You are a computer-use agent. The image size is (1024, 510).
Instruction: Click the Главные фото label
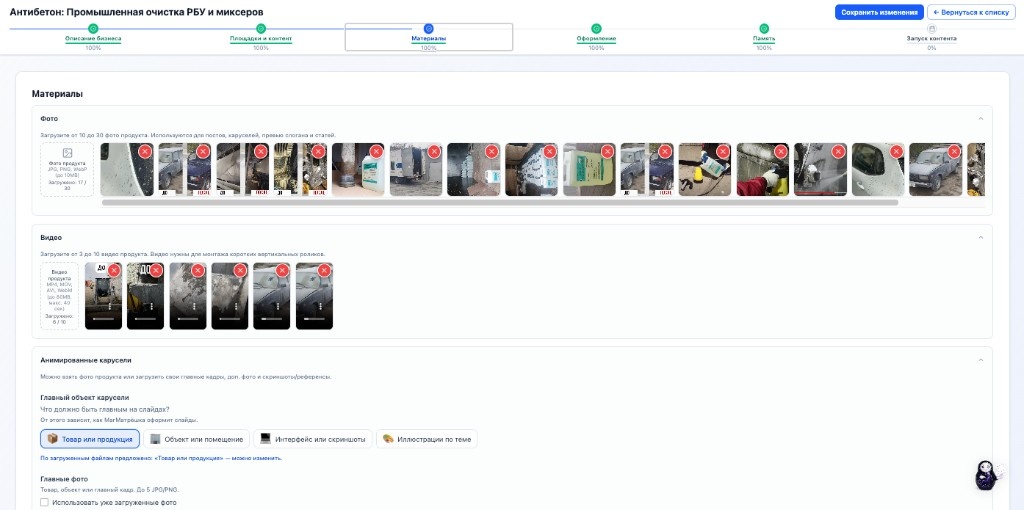(x=64, y=479)
